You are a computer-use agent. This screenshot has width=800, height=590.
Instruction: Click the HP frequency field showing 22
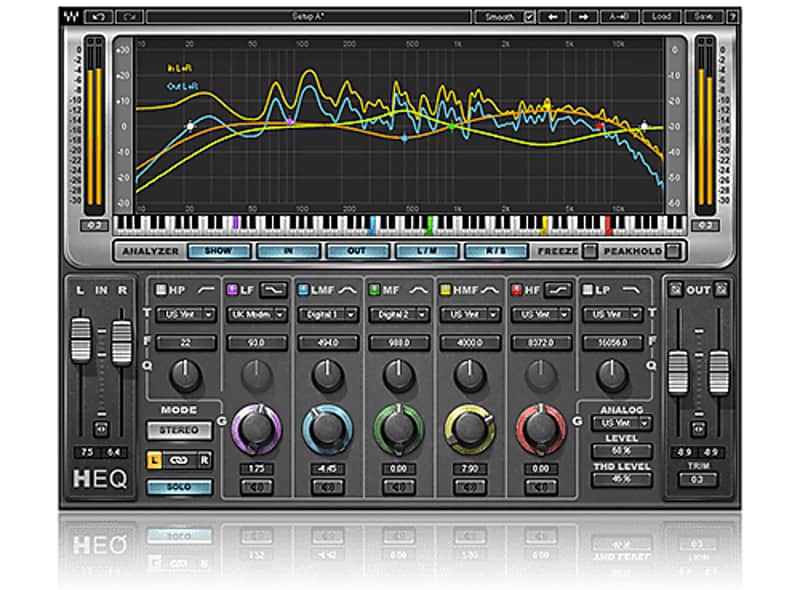click(186, 342)
